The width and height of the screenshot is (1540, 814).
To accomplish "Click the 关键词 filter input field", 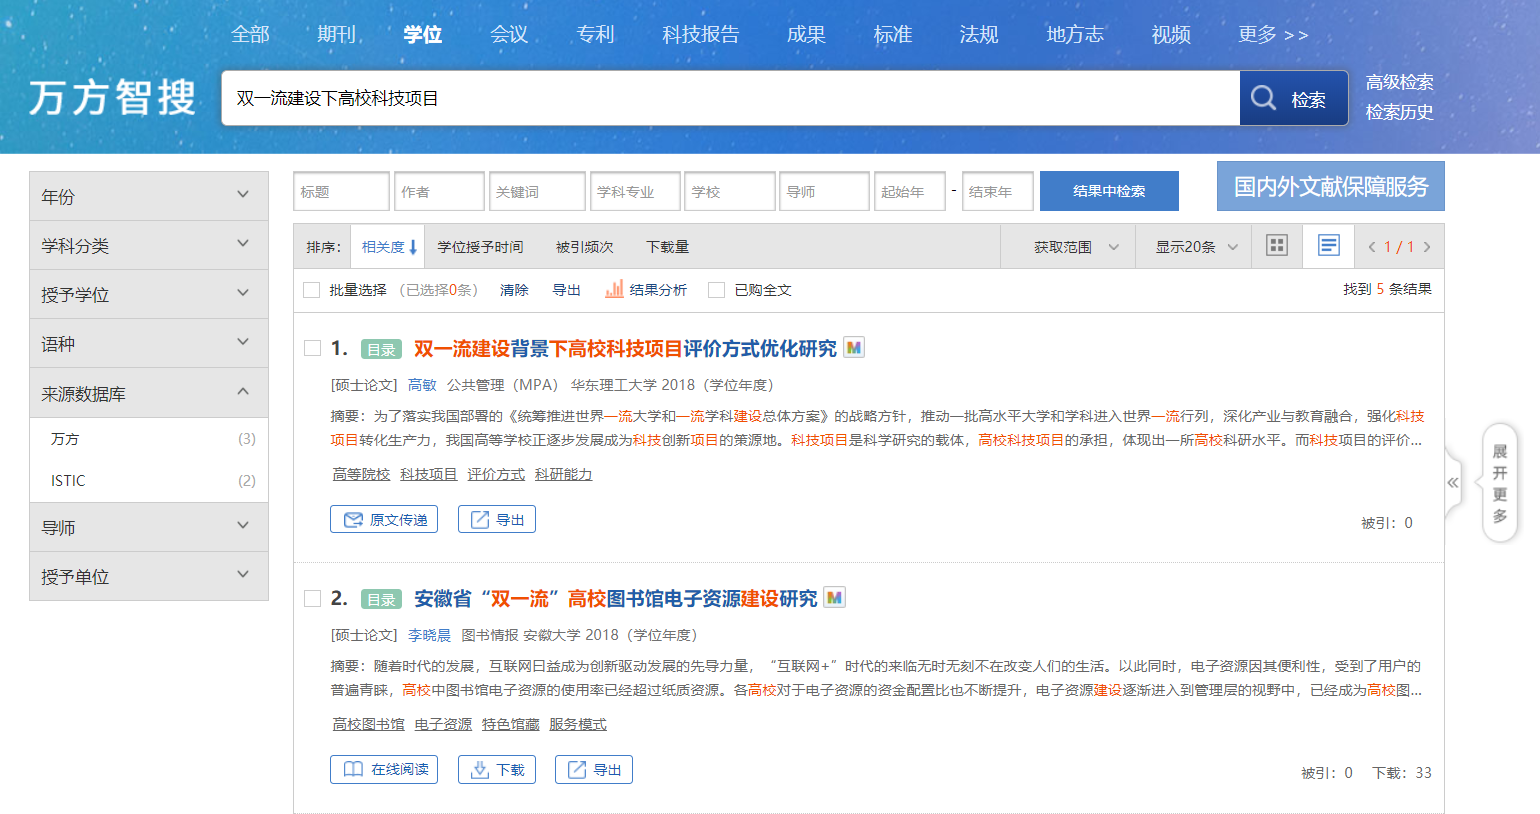I will (537, 191).
